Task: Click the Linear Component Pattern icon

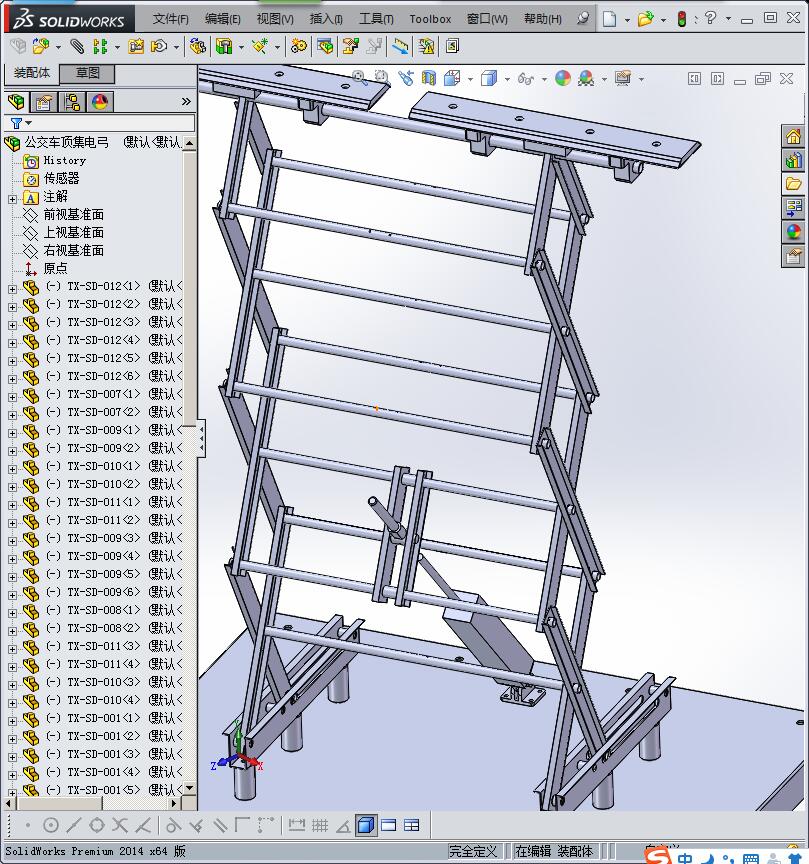Action: (100, 47)
